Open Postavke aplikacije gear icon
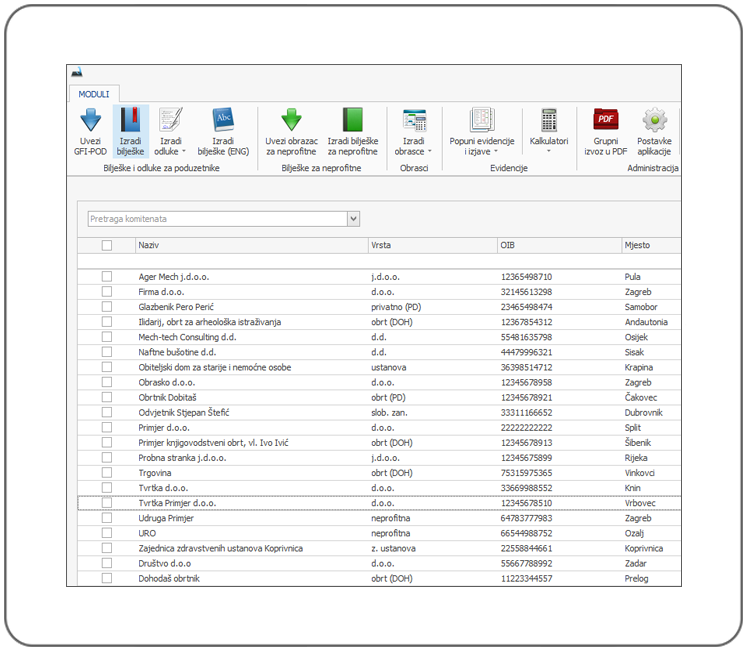This screenshot has height=650, width=750. click(x=654, y=121)
